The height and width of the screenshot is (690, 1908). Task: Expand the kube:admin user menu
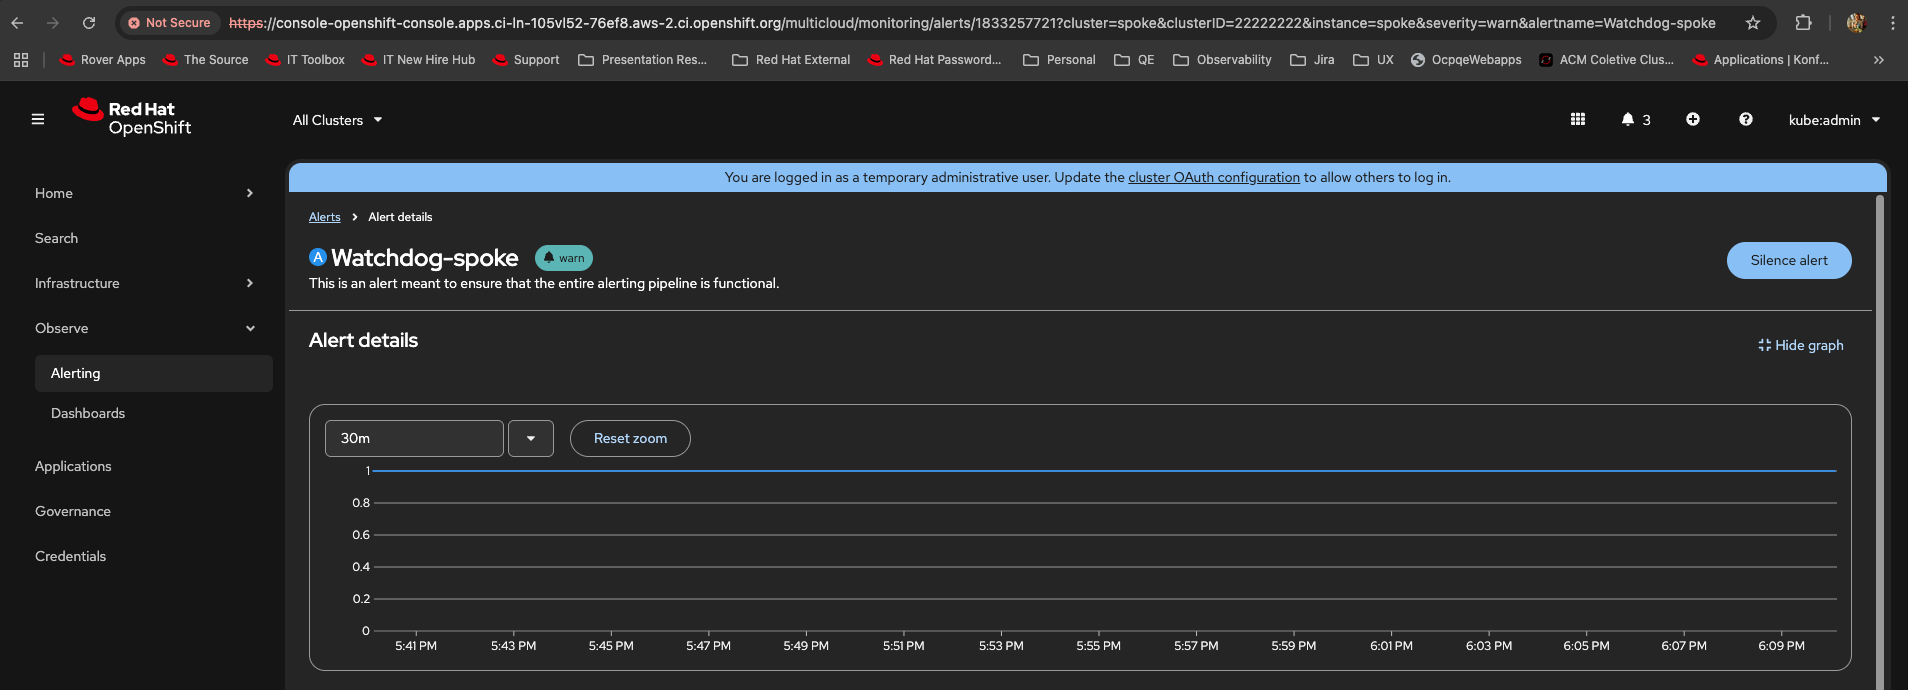click(1834, 120)
